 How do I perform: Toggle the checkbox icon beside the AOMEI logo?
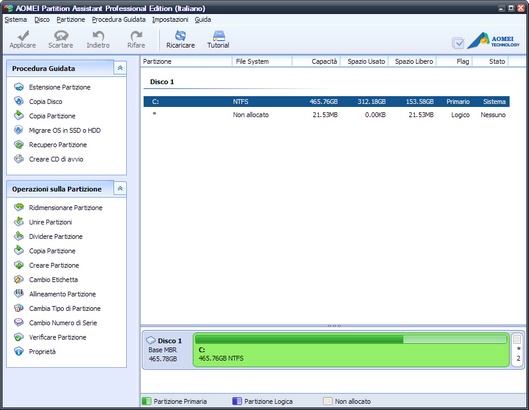click(x=458, y=43)
